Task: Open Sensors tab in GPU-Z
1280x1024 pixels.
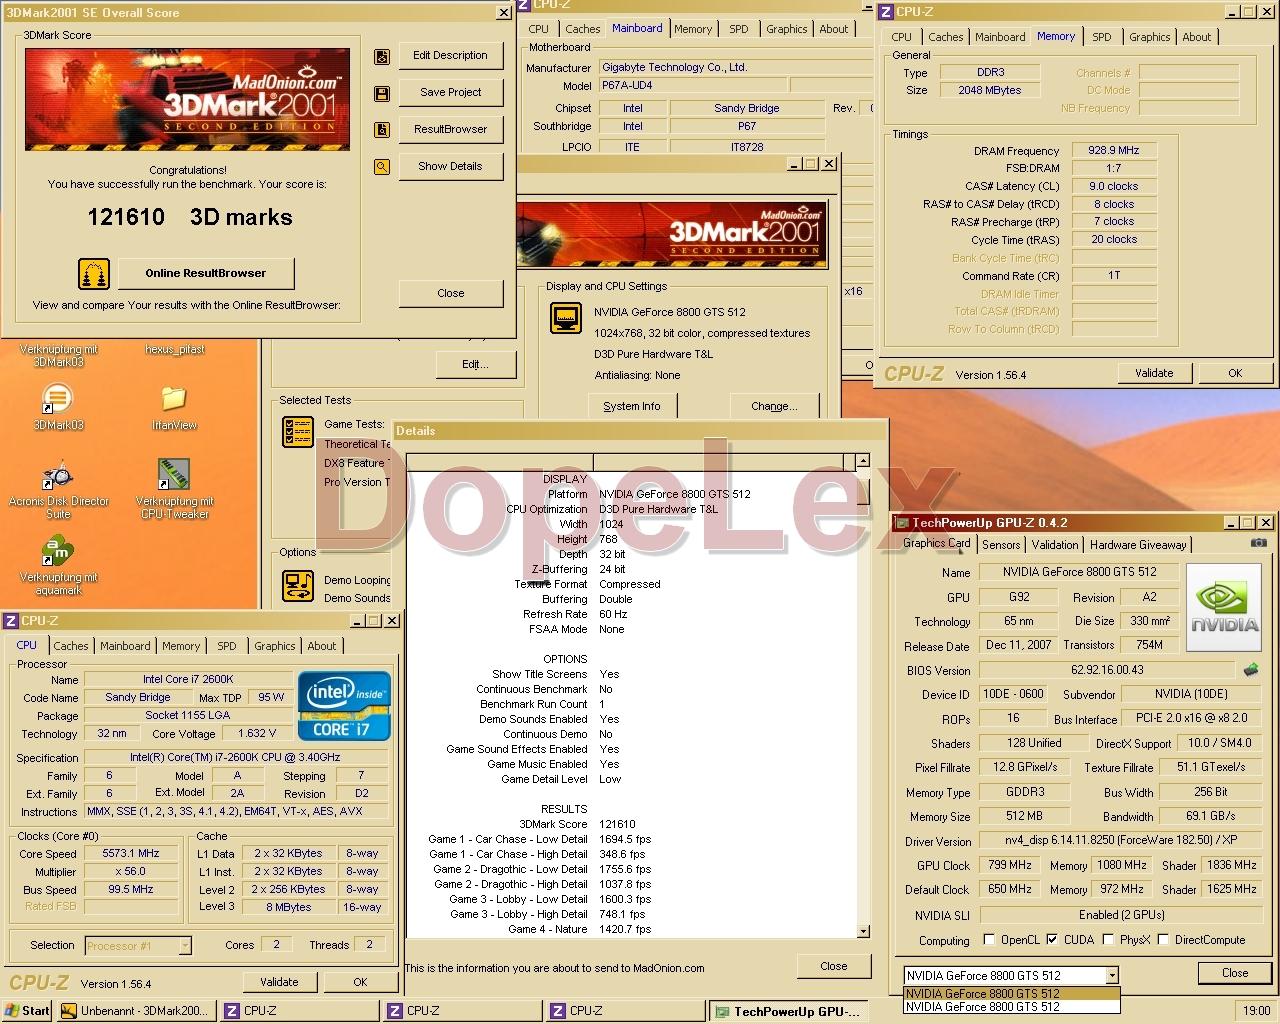Action: tap(1001, 545)
